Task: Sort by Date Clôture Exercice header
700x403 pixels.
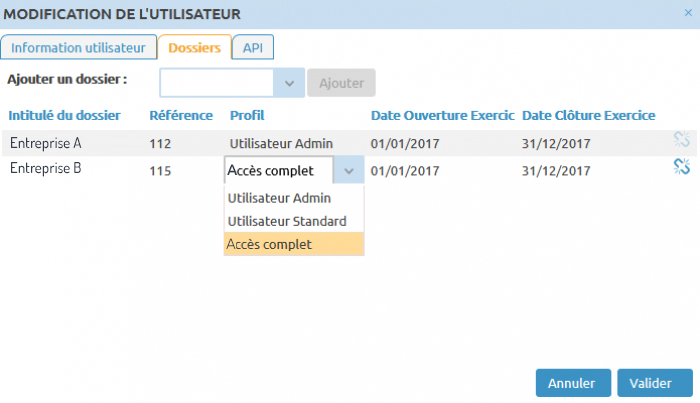Action: tap(588, 116)
